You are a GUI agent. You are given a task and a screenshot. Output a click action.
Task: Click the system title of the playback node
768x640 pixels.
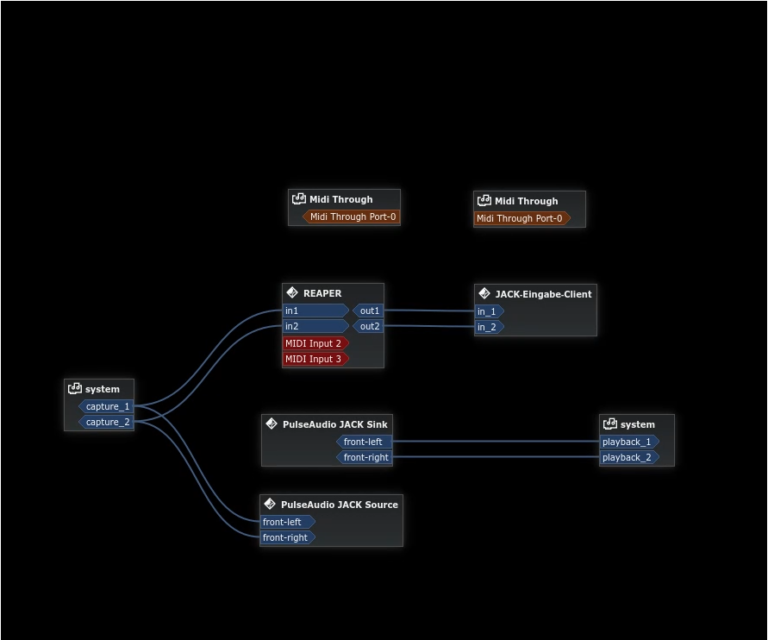point(637,425)
